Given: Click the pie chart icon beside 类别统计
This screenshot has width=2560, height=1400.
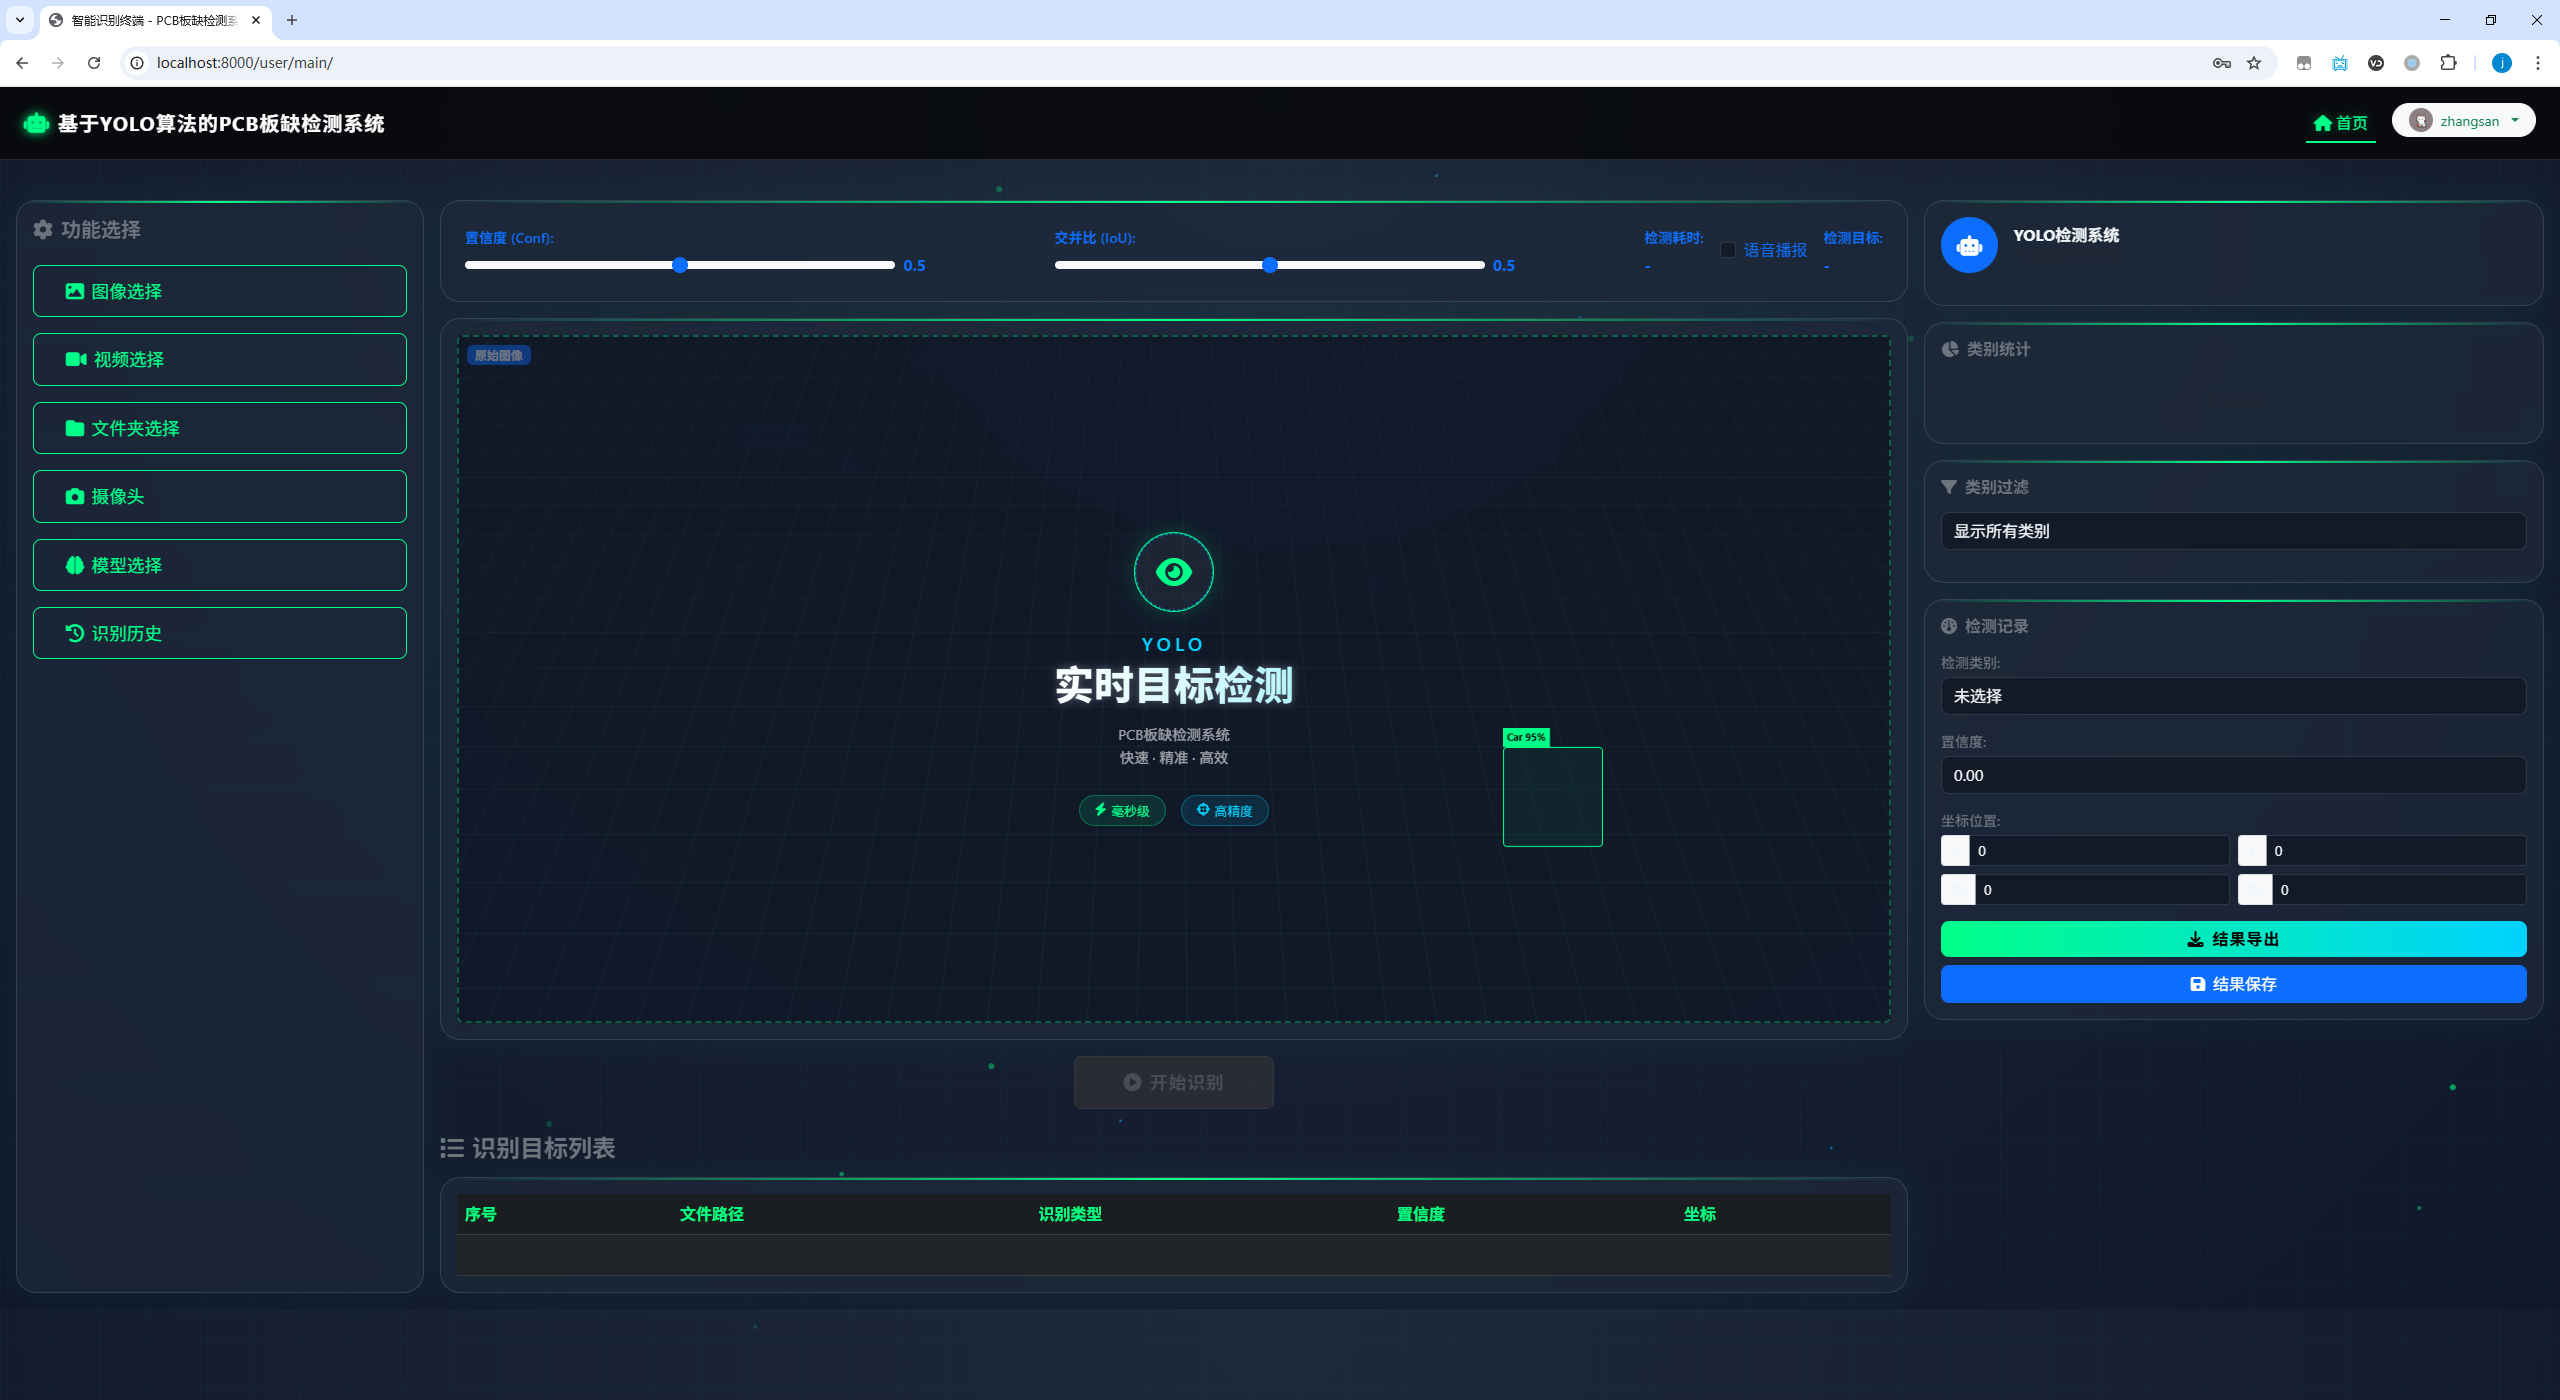Looking at the screenshot, I should click(x=1950, y=349).
